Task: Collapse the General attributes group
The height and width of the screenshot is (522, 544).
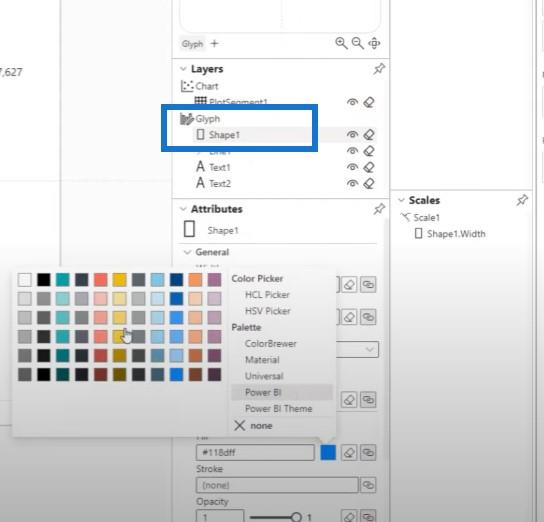Action: click(x=187, y=252)
